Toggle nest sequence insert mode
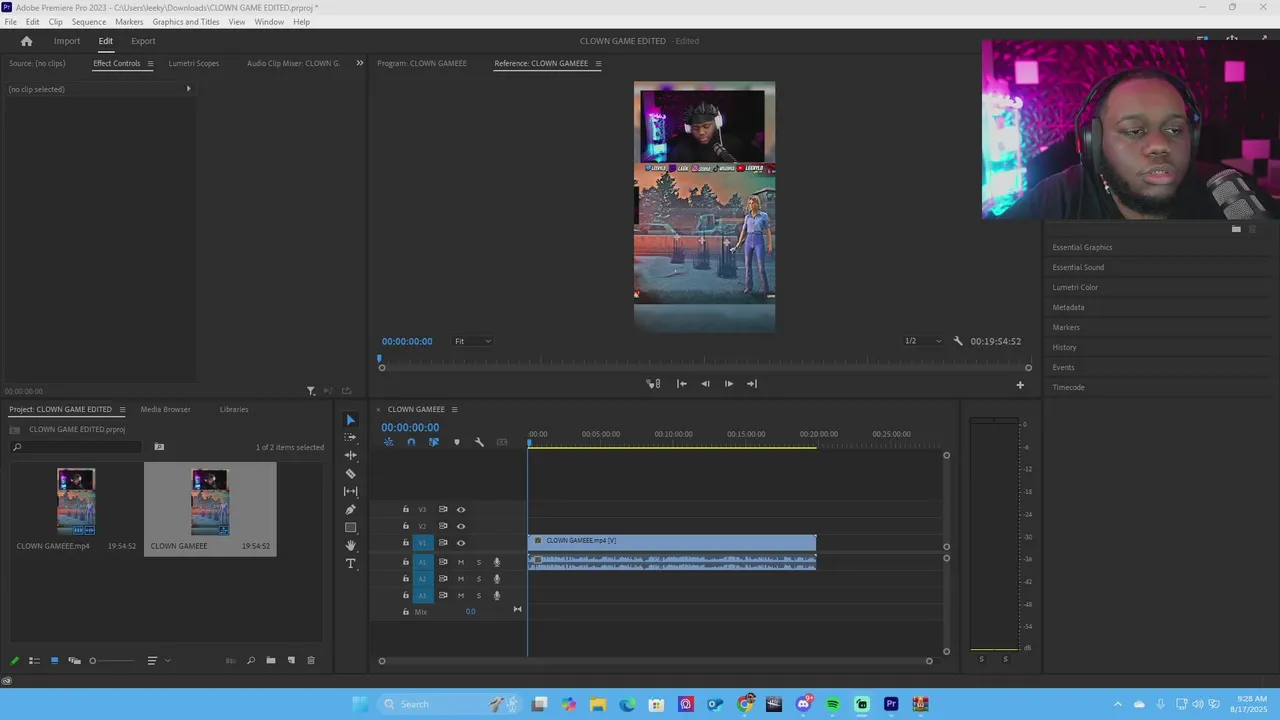 389,442
